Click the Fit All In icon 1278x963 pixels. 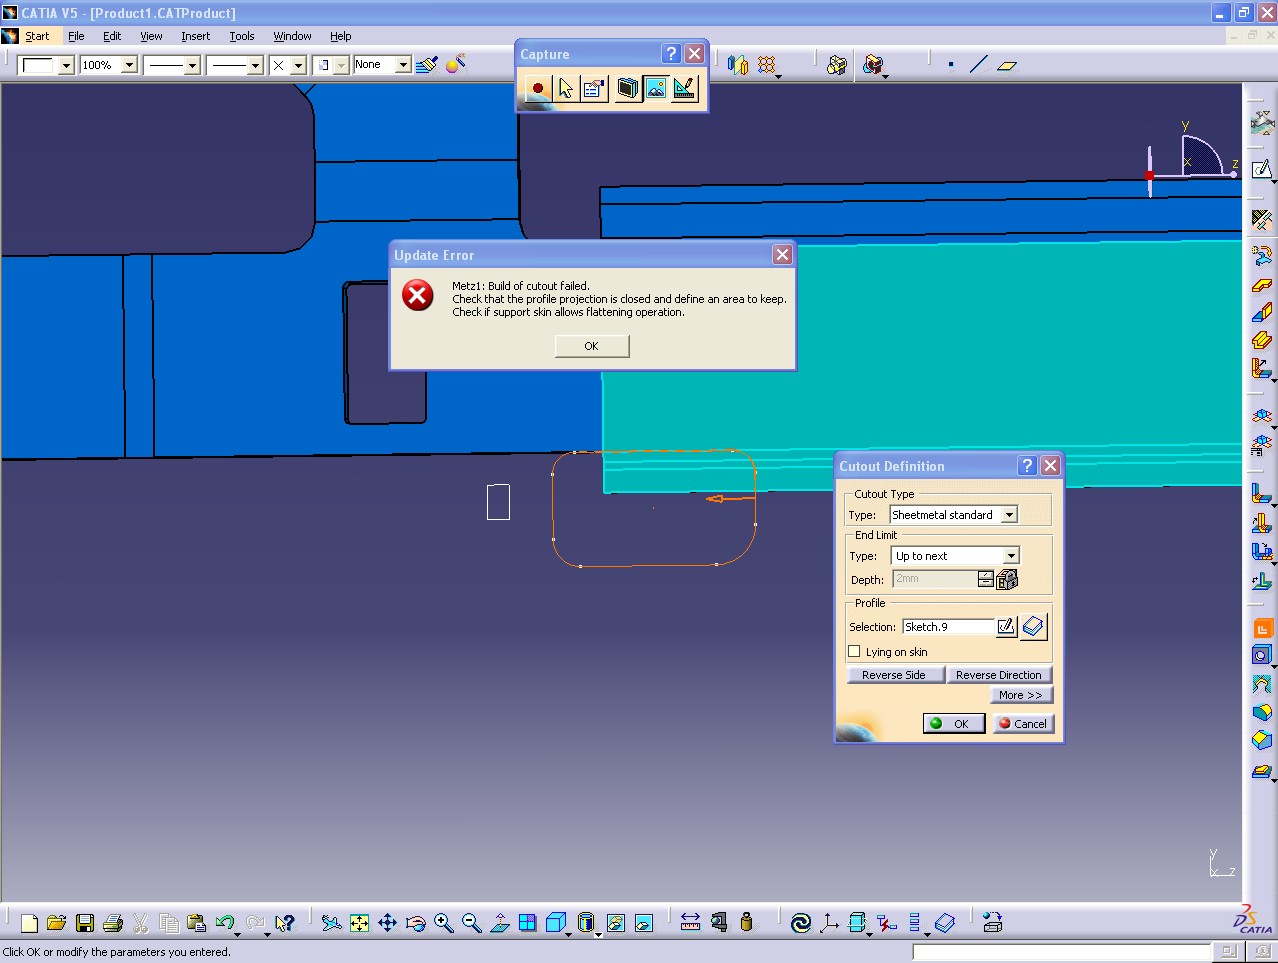[359, 923]
